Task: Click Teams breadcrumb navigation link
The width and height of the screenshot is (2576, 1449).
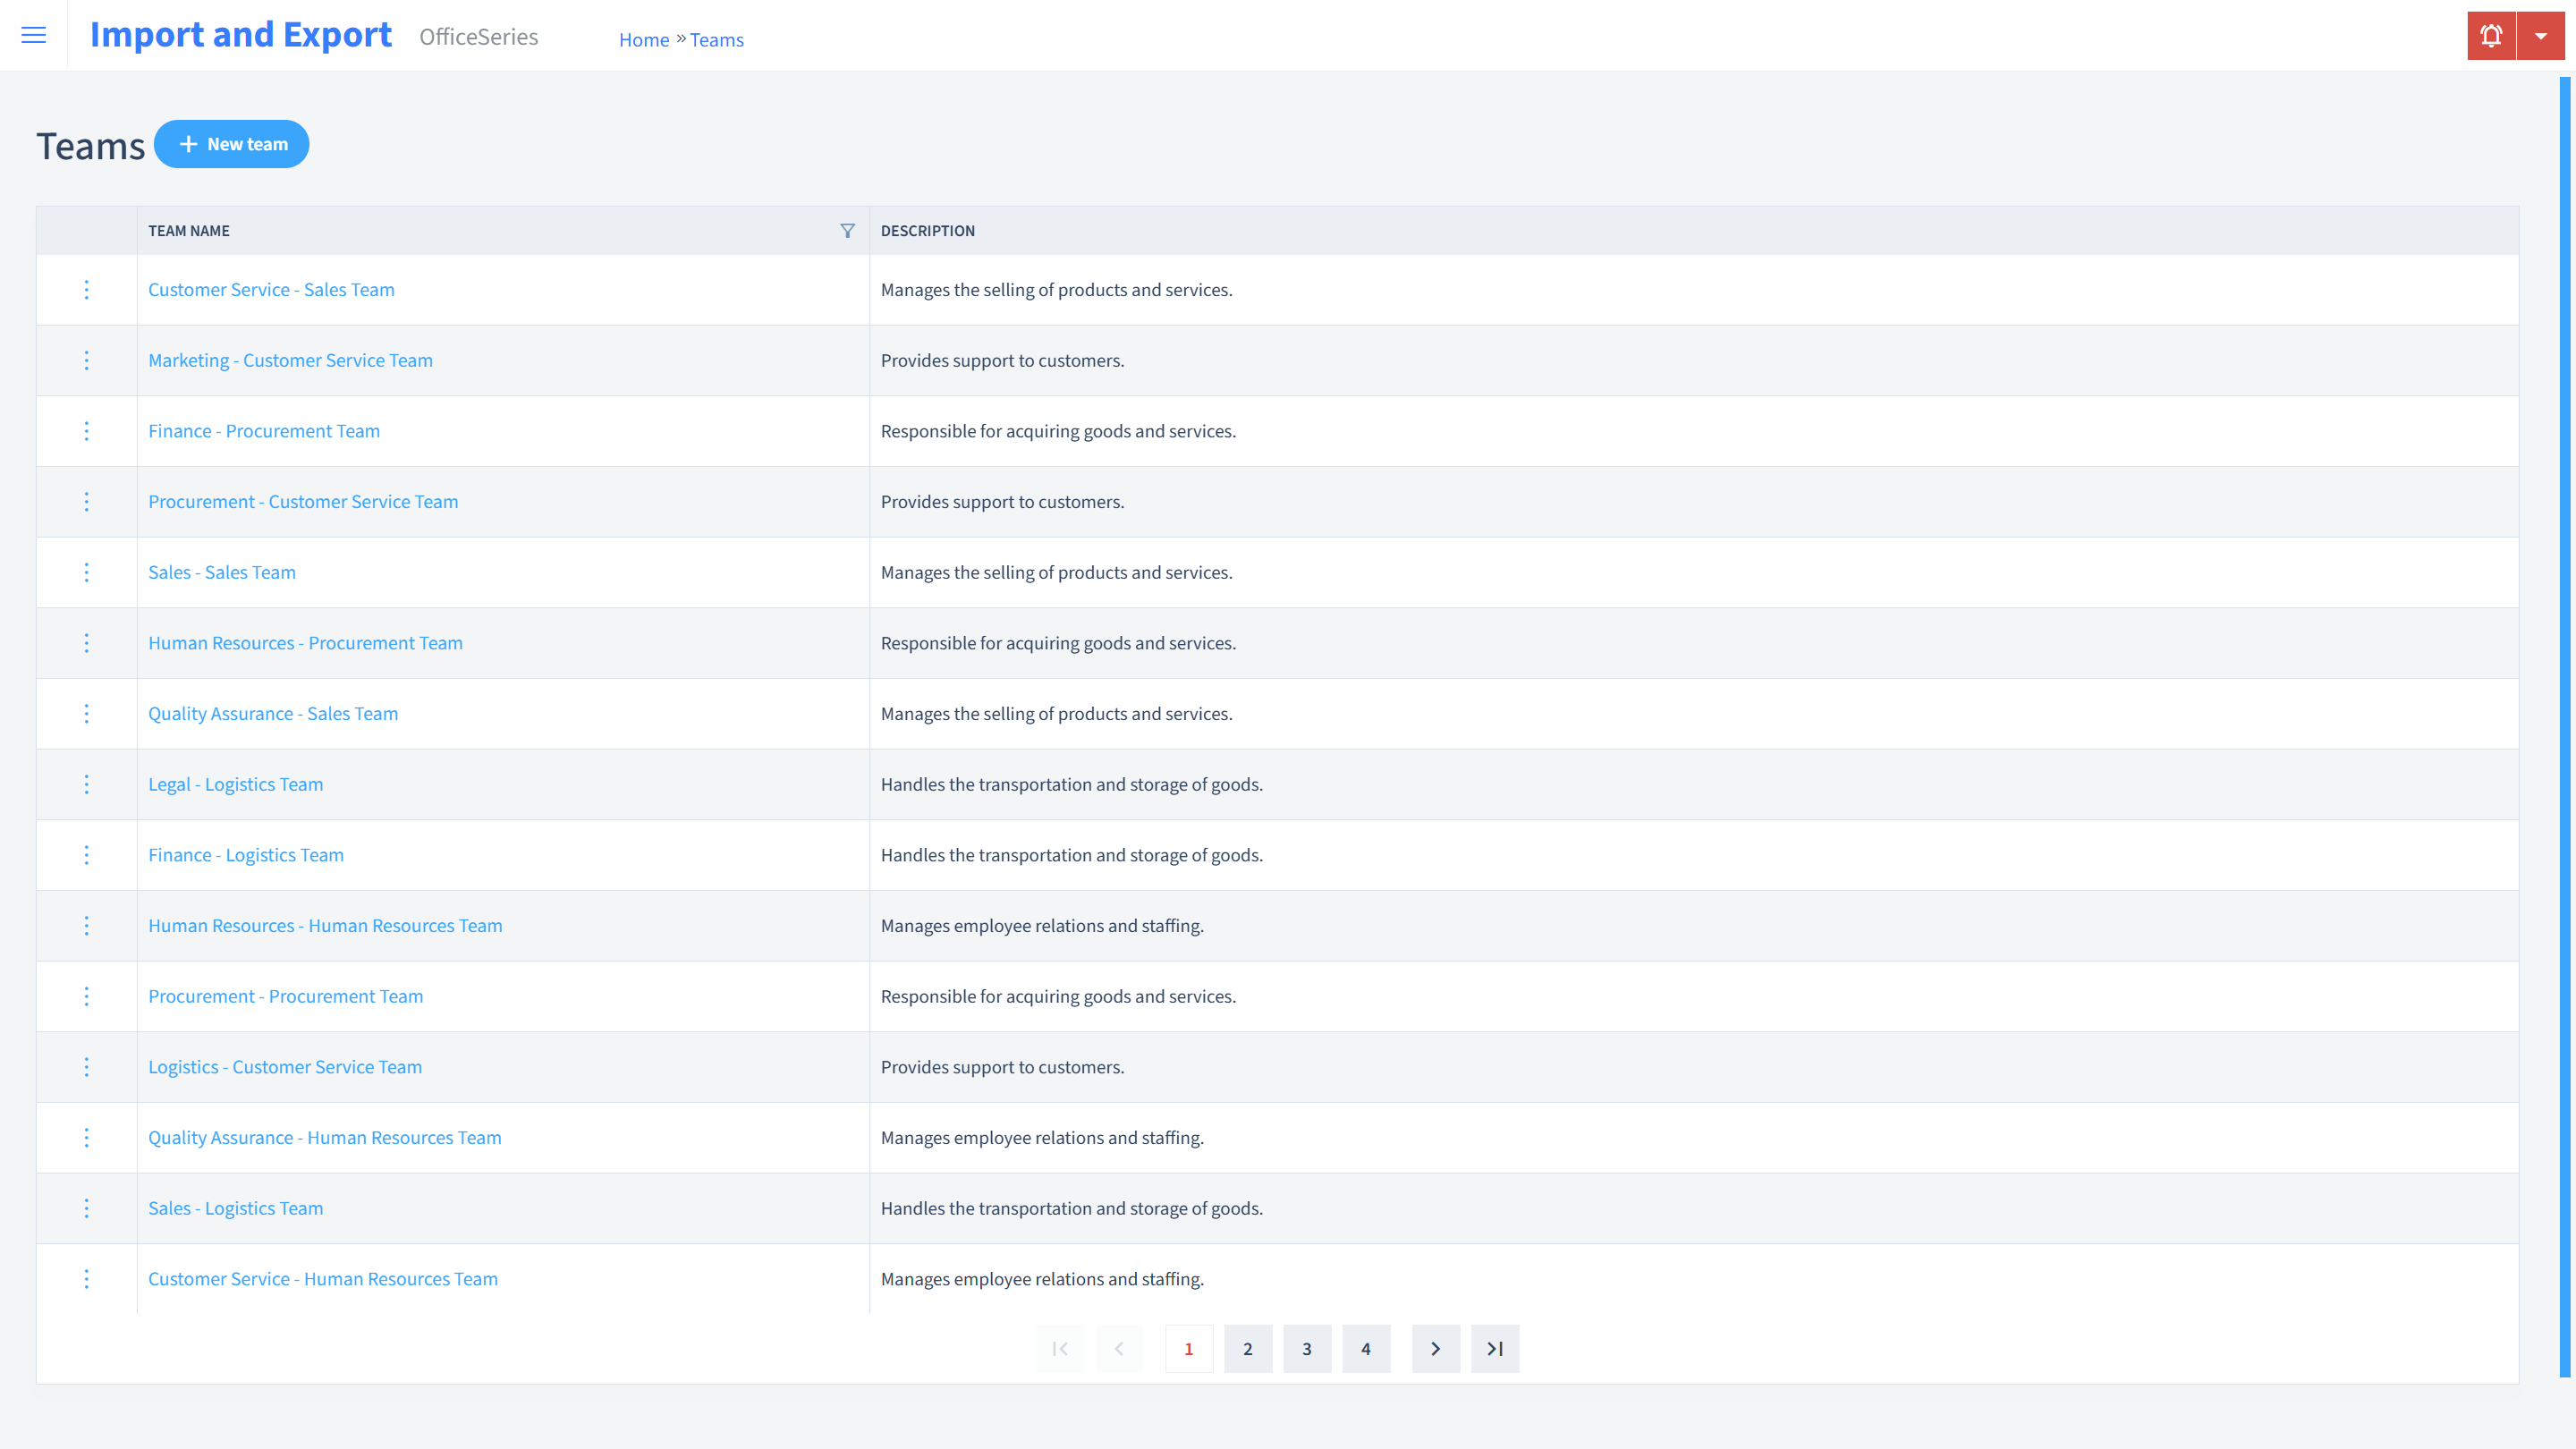Action: (716, 39)
